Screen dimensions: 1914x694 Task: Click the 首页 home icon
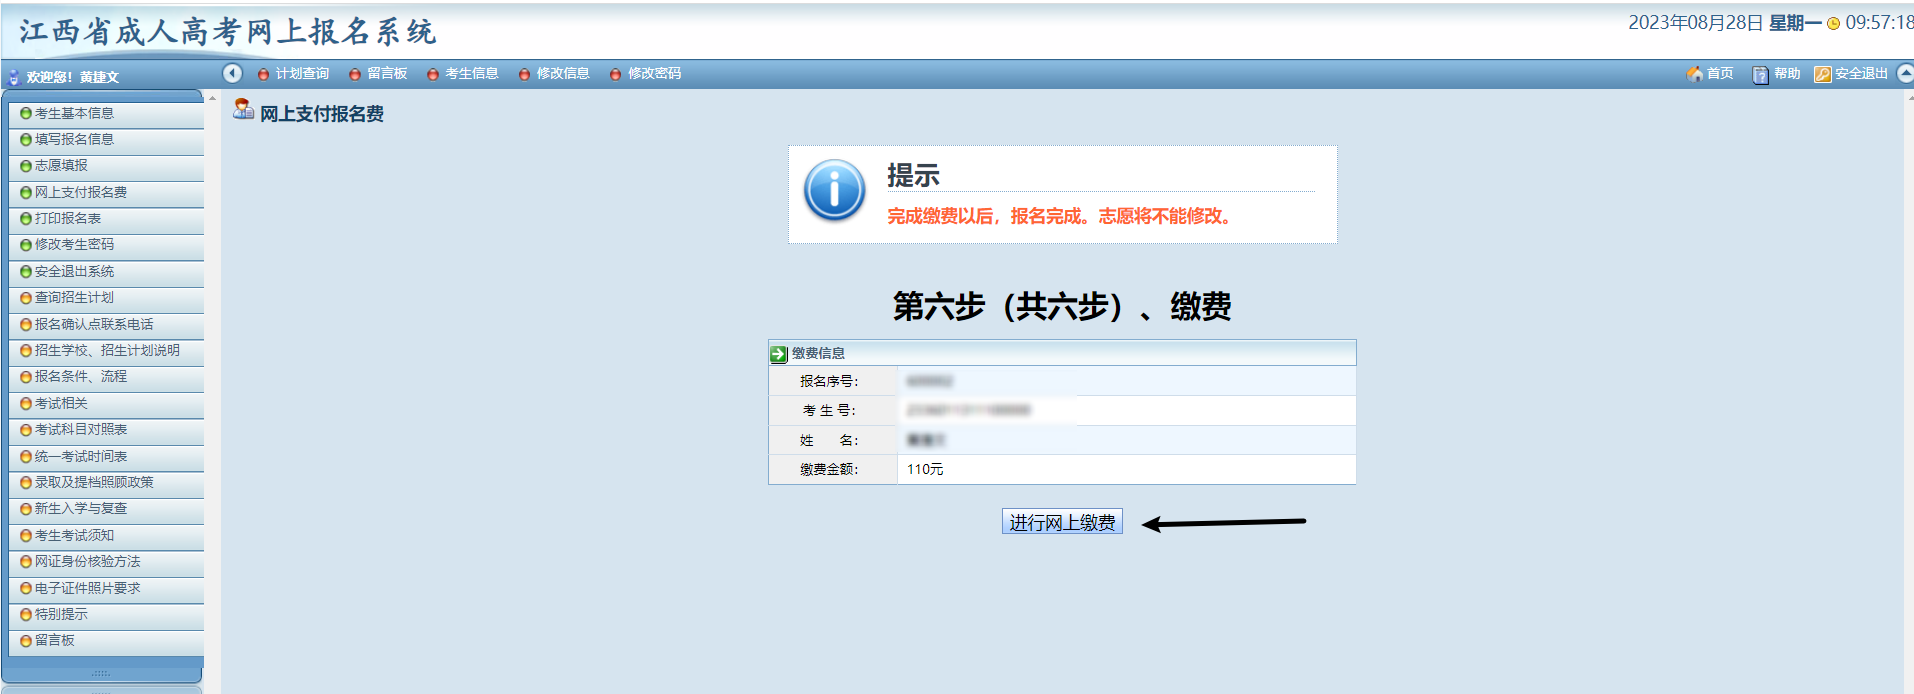coord(1694,74)
